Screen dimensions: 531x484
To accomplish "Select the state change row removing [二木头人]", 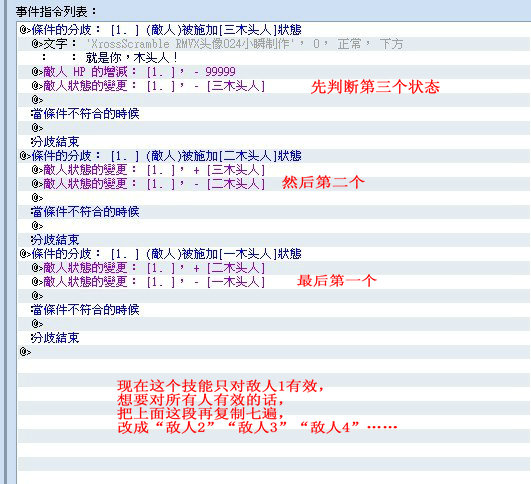I will (x=148, y=184).
